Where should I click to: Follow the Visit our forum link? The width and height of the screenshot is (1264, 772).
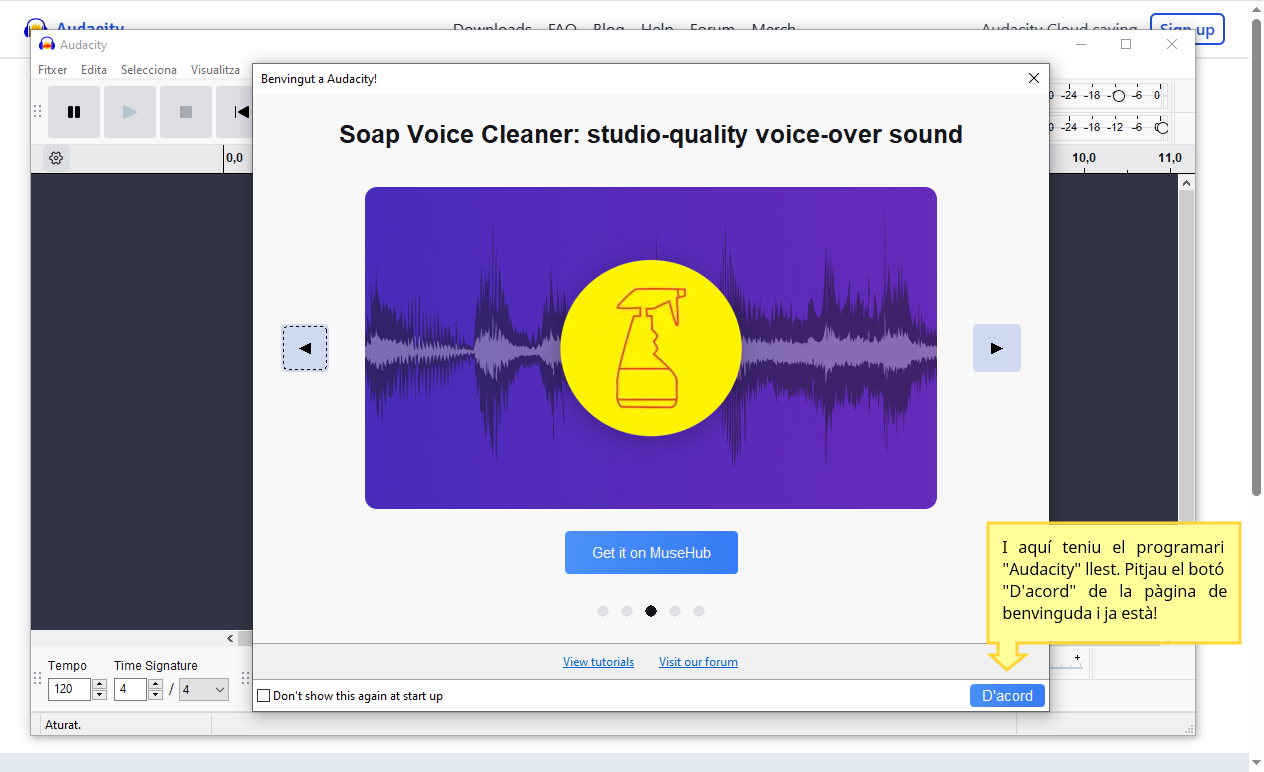[698, 662]
